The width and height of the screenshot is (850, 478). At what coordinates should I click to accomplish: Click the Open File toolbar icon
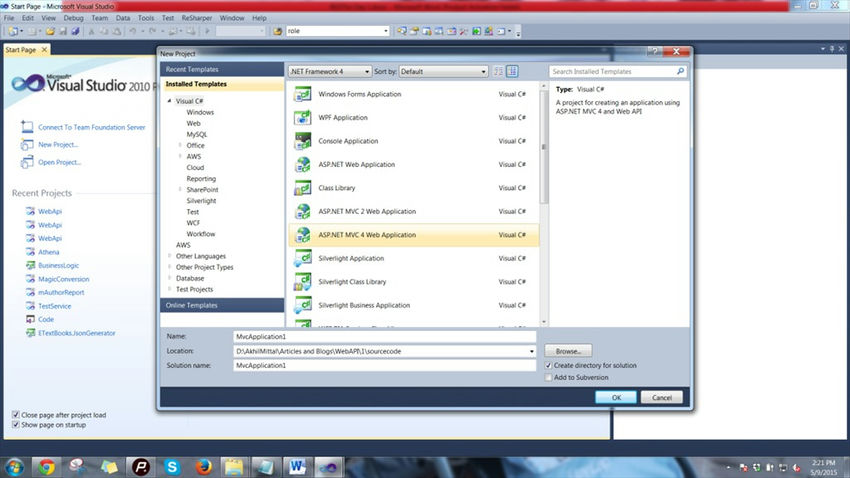pos(50,31)
